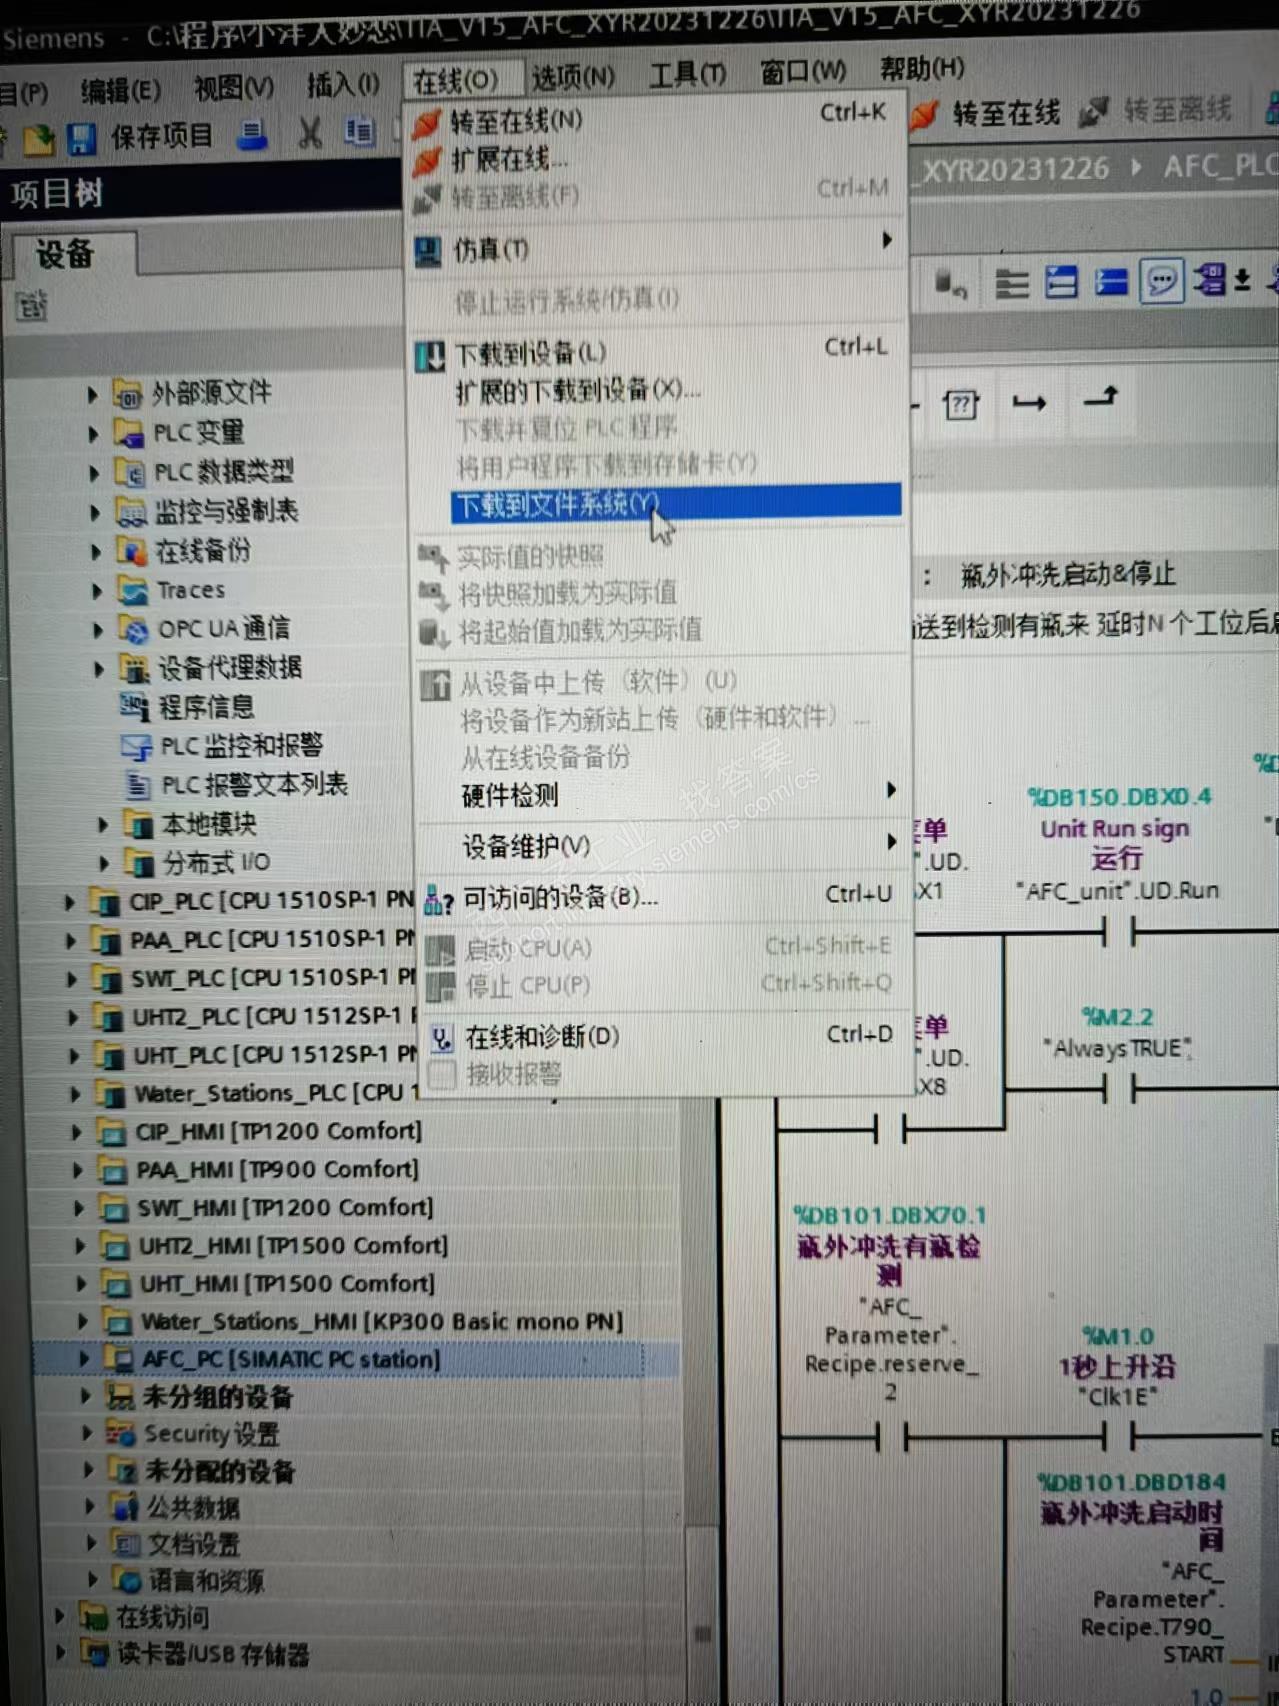Click the project tree view icon under 设备
This screenshot has height=1706, width=1279.
[x=32, y=305]
